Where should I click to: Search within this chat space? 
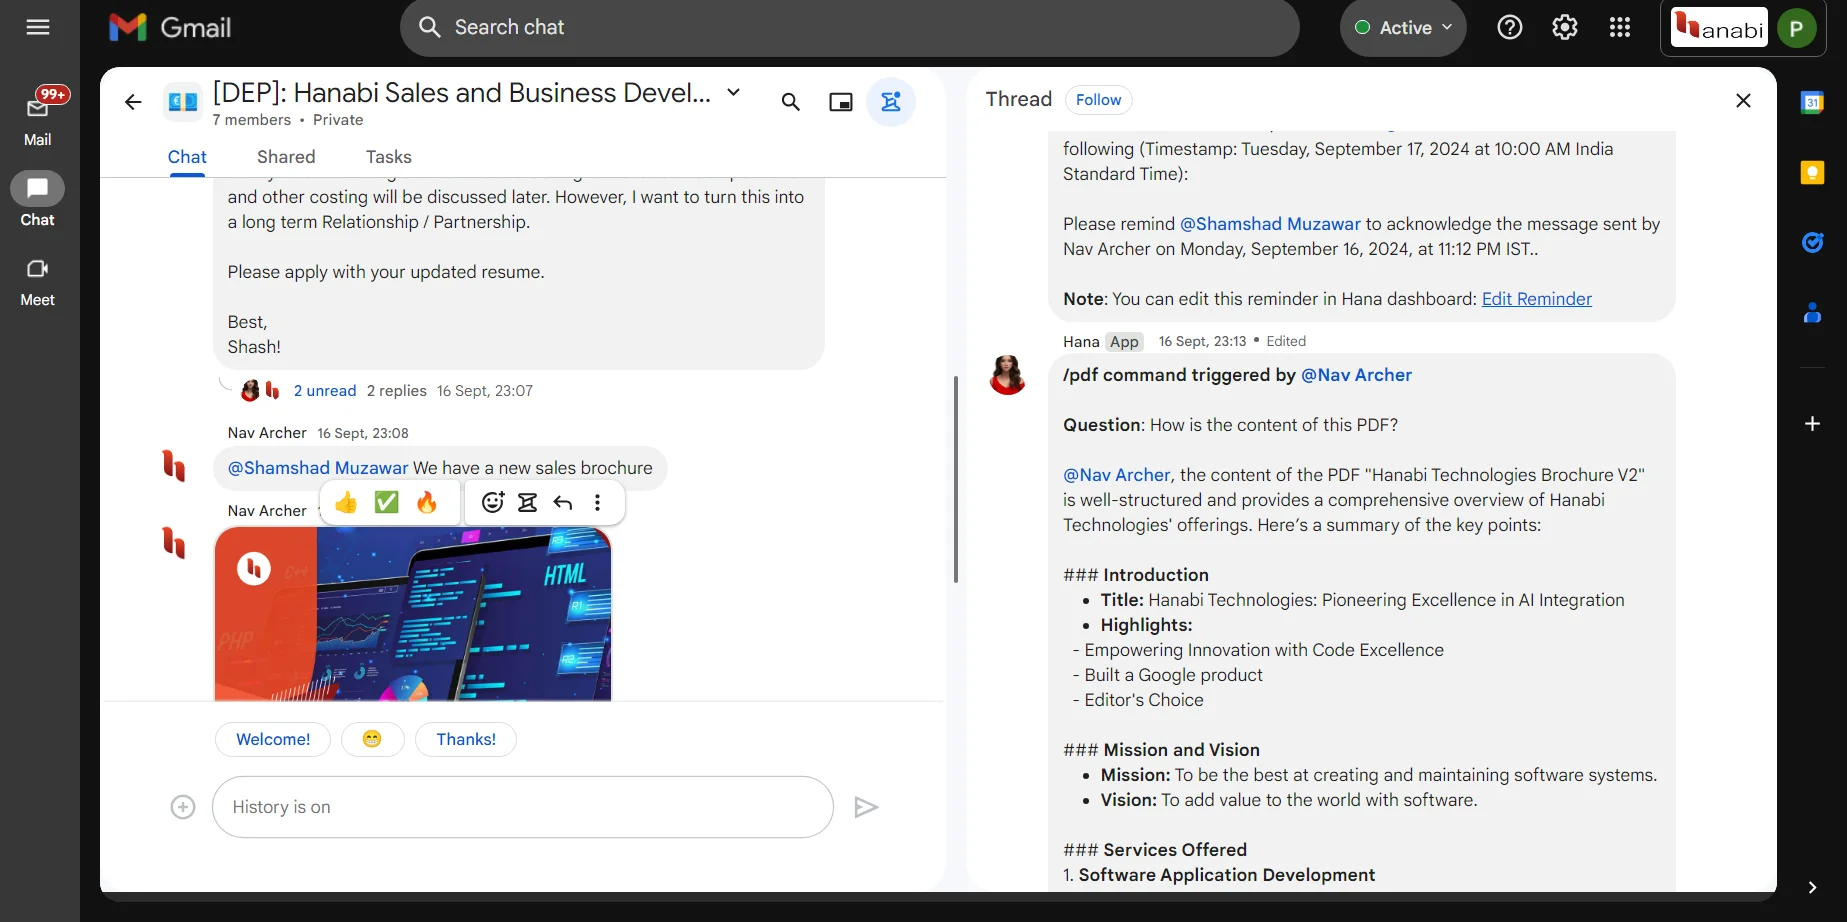[790, 102]
